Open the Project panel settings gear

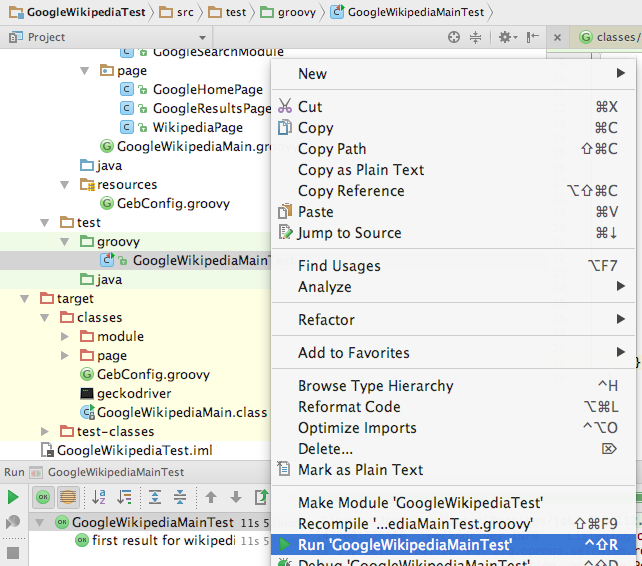pos(508,37)
